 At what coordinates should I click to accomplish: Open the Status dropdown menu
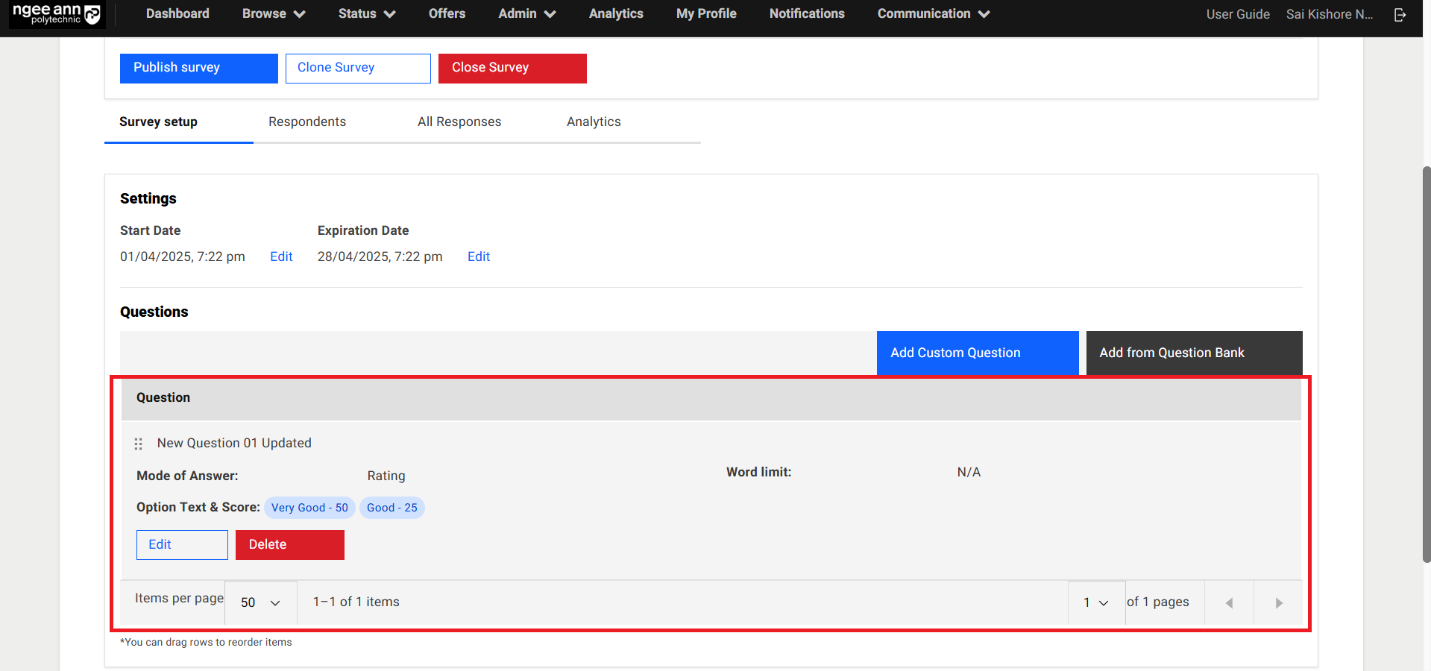366,14
